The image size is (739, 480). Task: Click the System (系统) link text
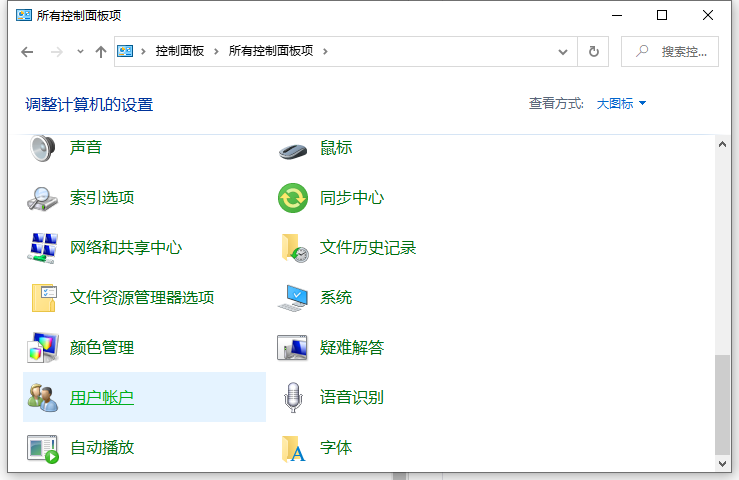(x=336, y=298)
